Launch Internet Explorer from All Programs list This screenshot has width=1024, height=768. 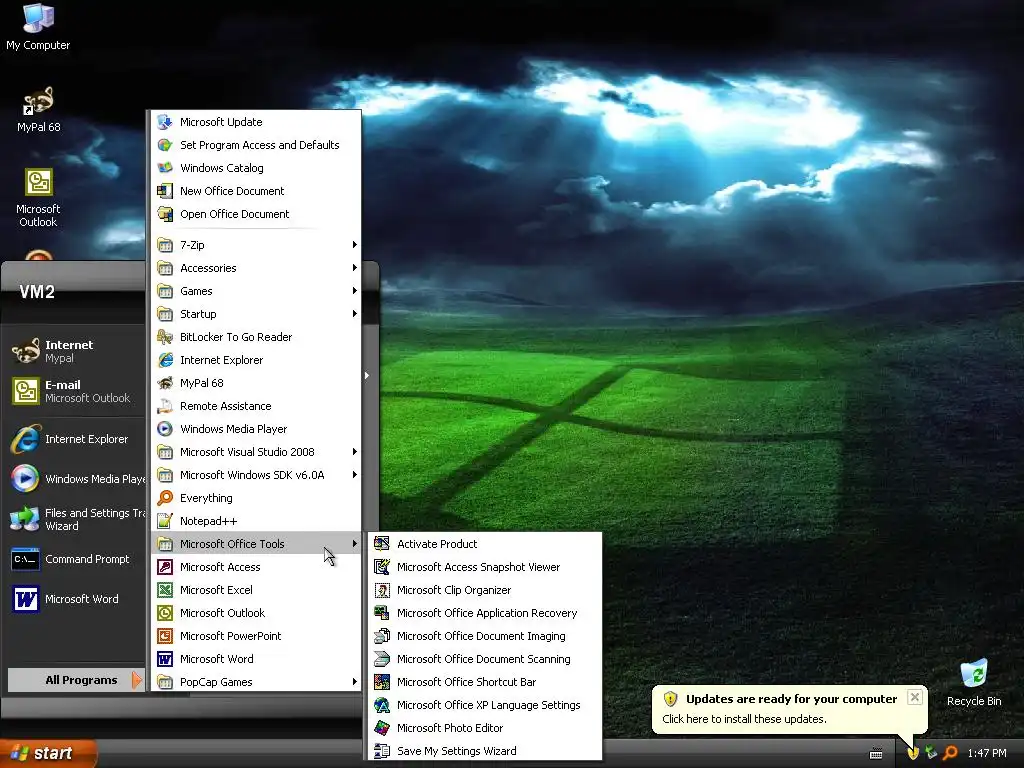pyautogui.click(x=255, y=360)
